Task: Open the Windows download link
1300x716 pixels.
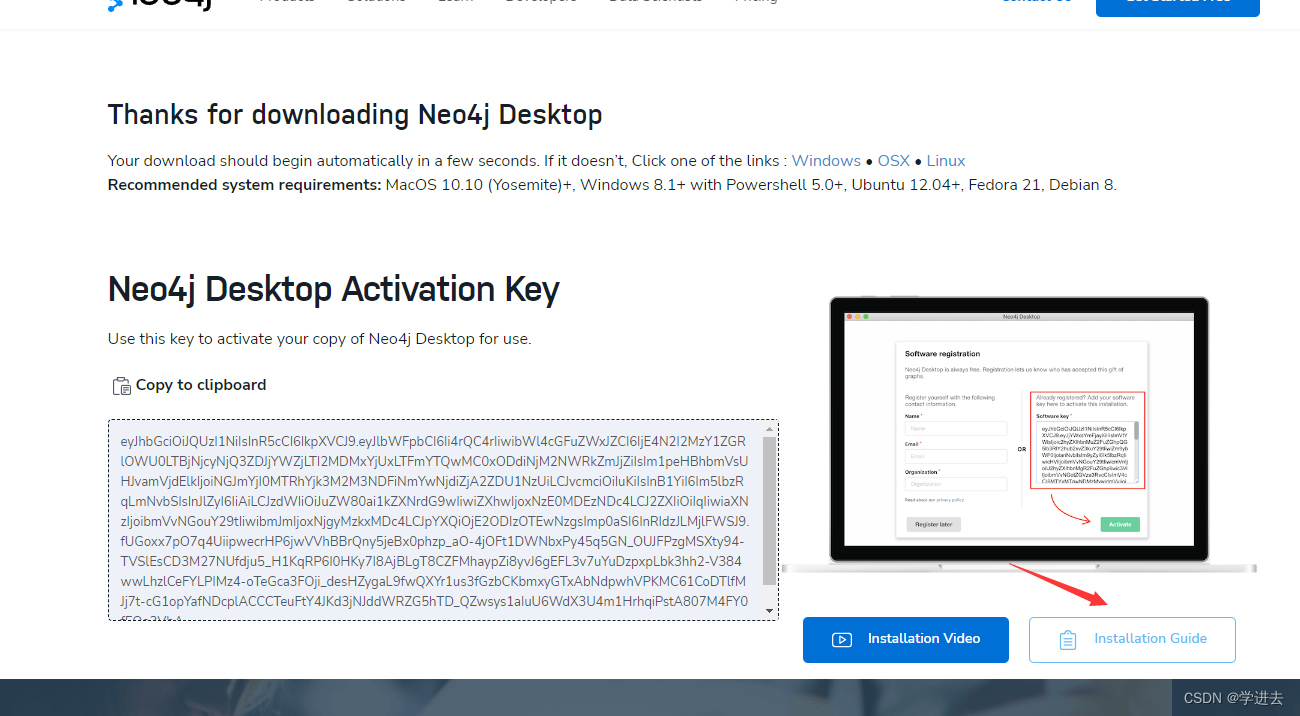Action: (826, 161)
